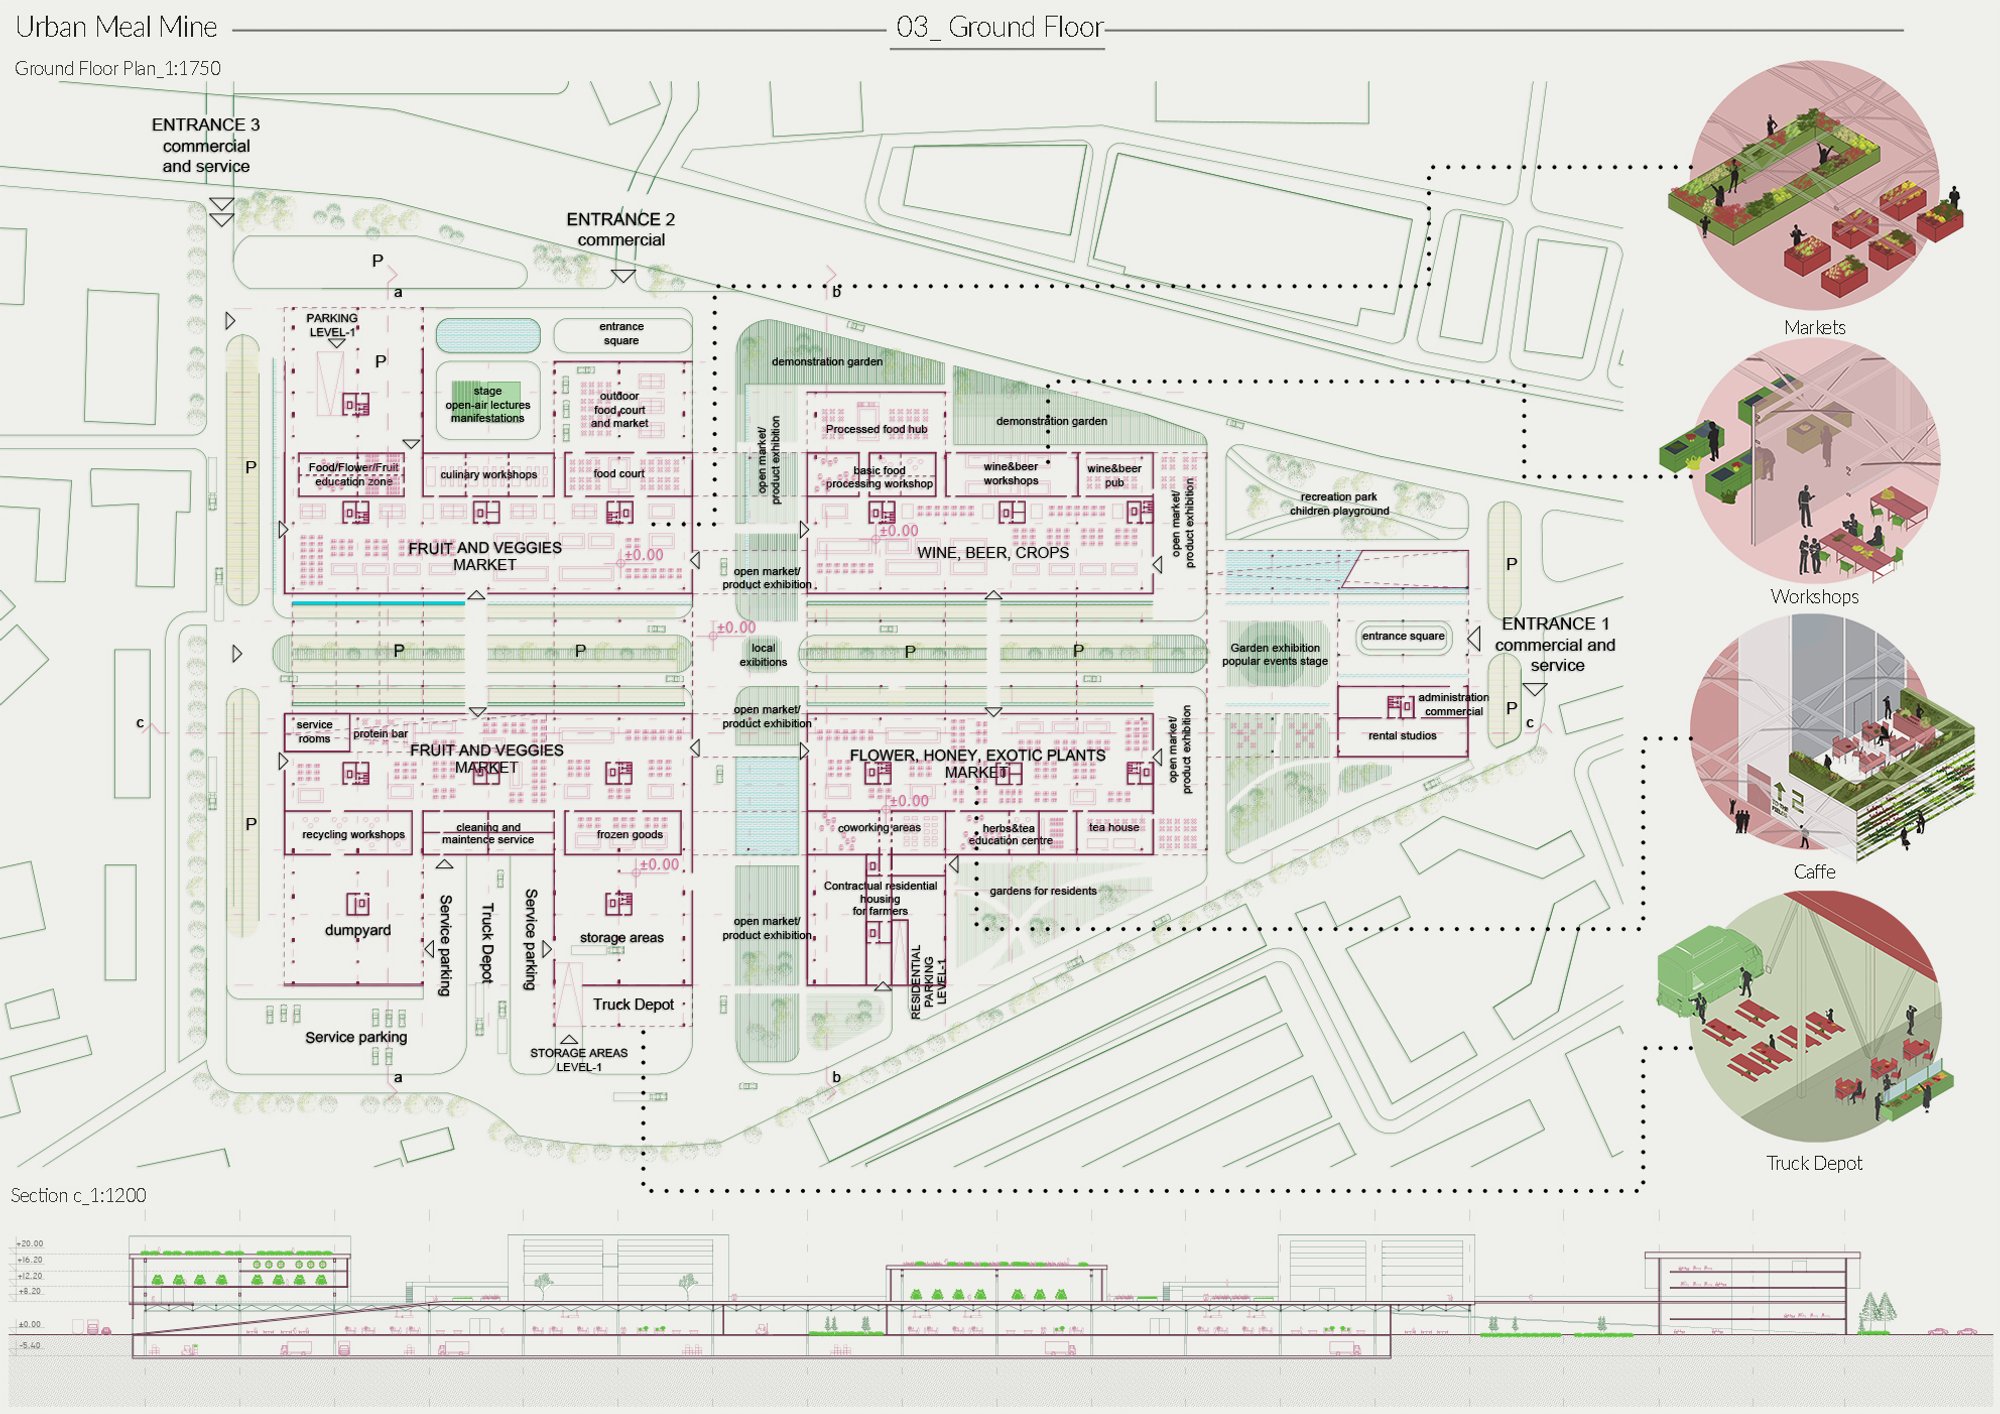Click the Storage Areas Level-1 arrow
Screen dimensions: 2000x1414
click(x=569, y=1040)
